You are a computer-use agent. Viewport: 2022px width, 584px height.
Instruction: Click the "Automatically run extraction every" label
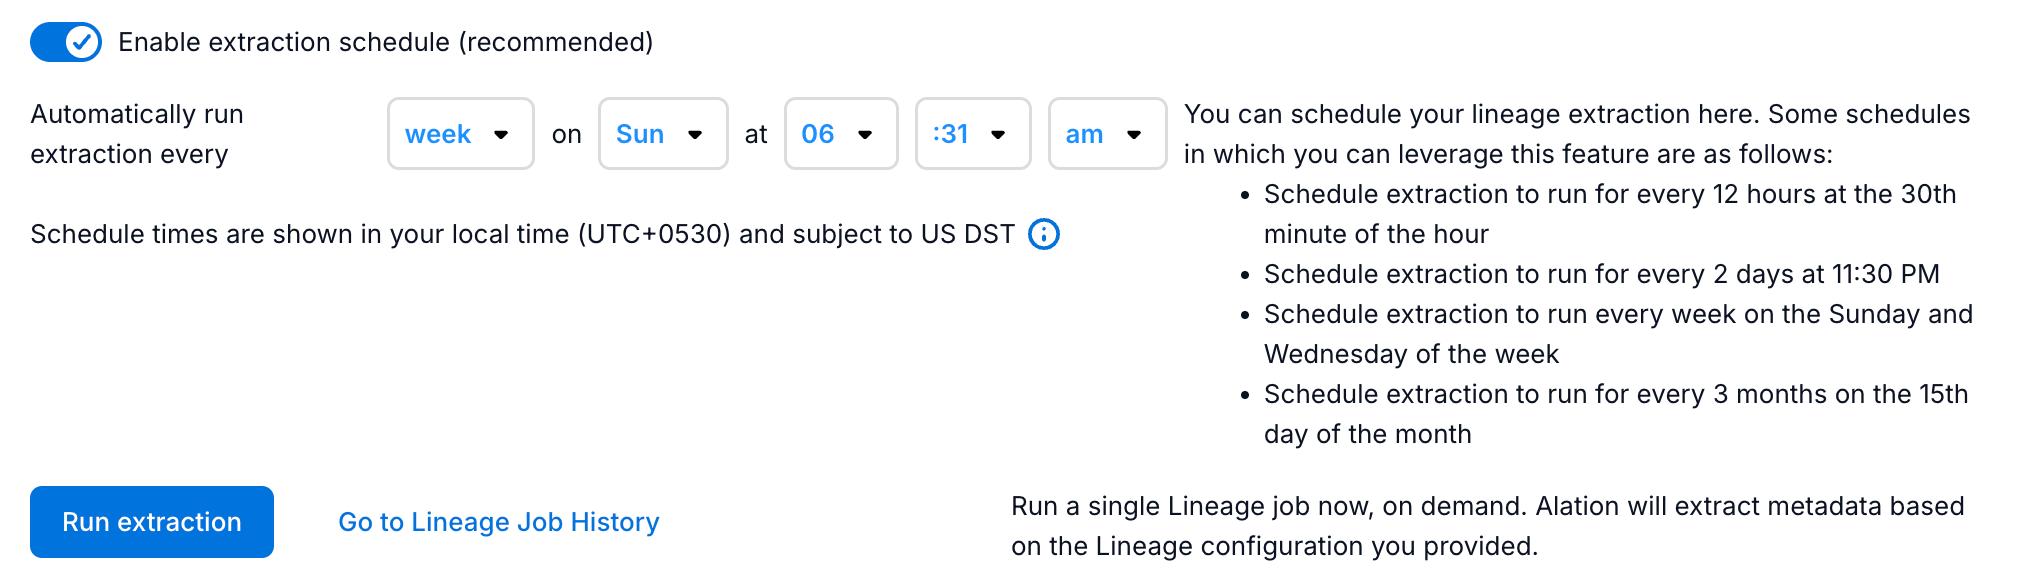[x=137, y=134]
